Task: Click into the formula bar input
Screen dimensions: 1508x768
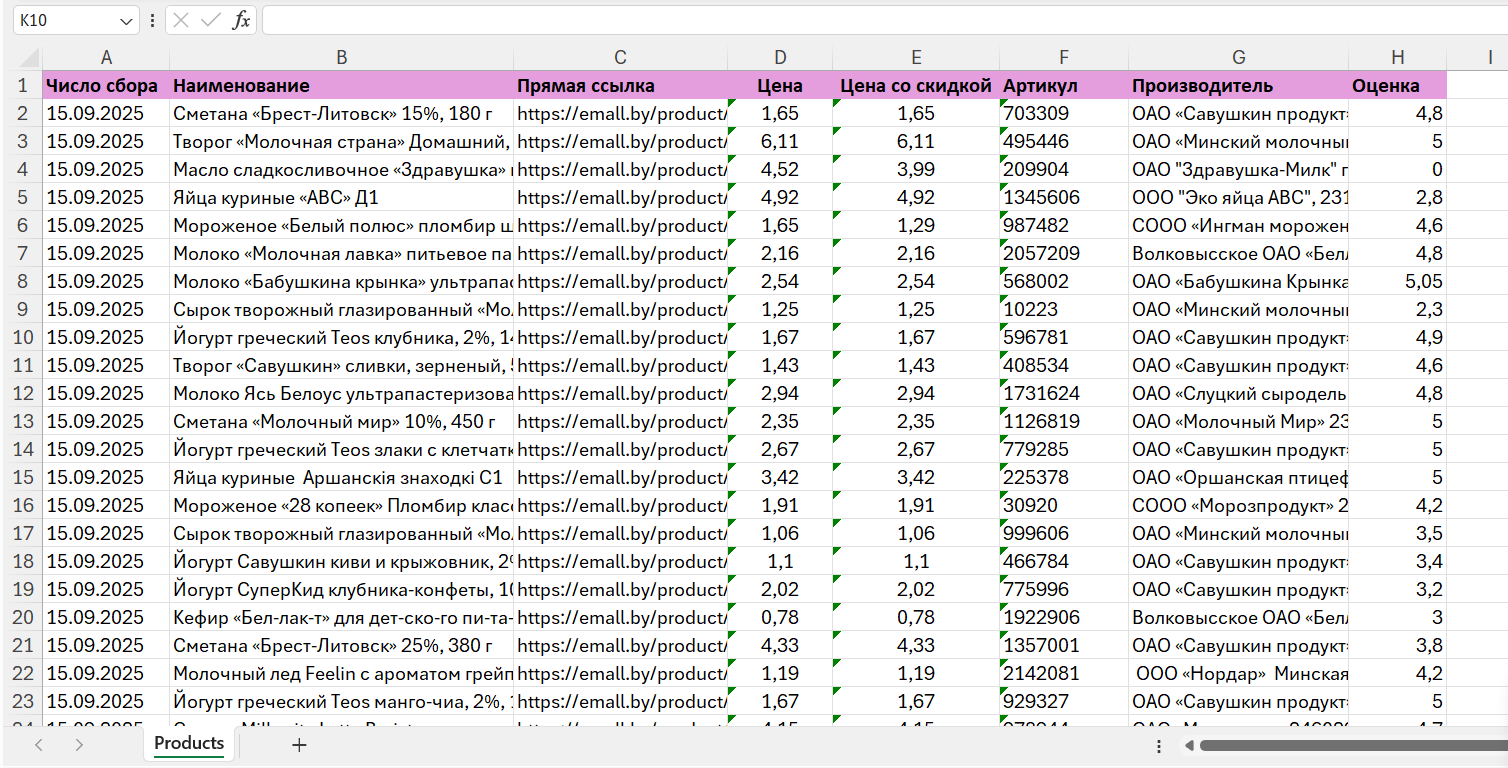Action: pyautogui.click(x=884, y=20)
